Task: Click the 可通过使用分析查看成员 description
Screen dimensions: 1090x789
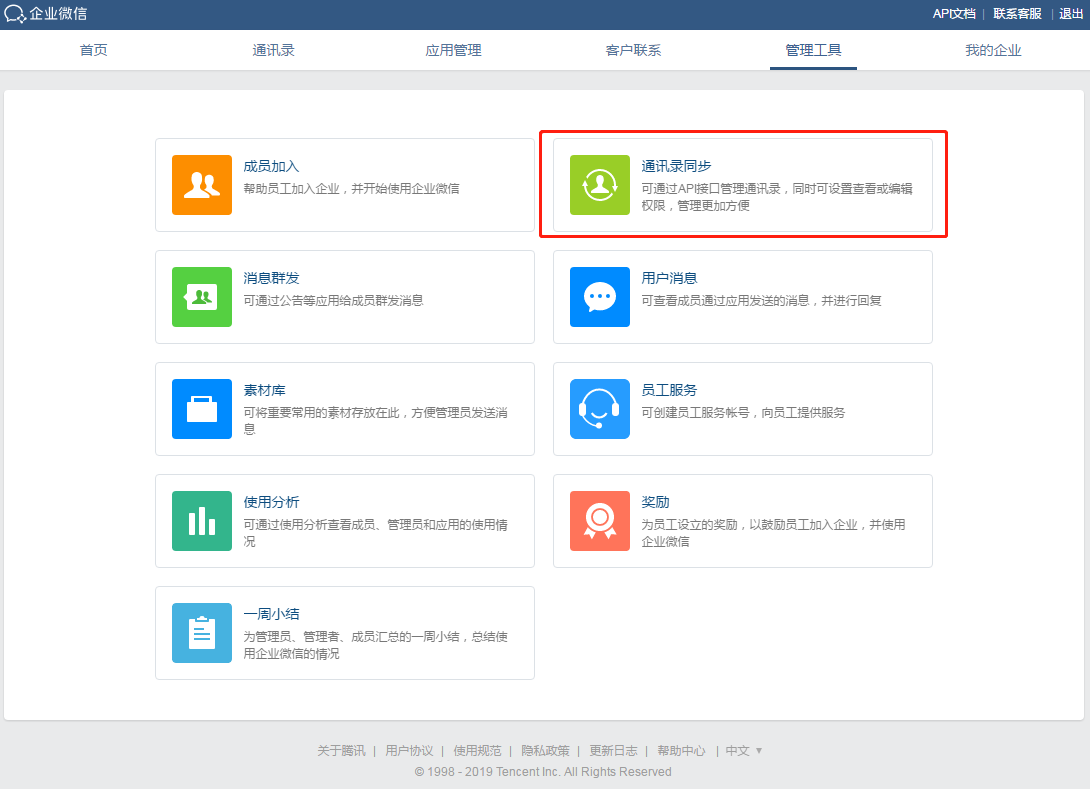Action: pyautogui.click(x=375, y=532)
